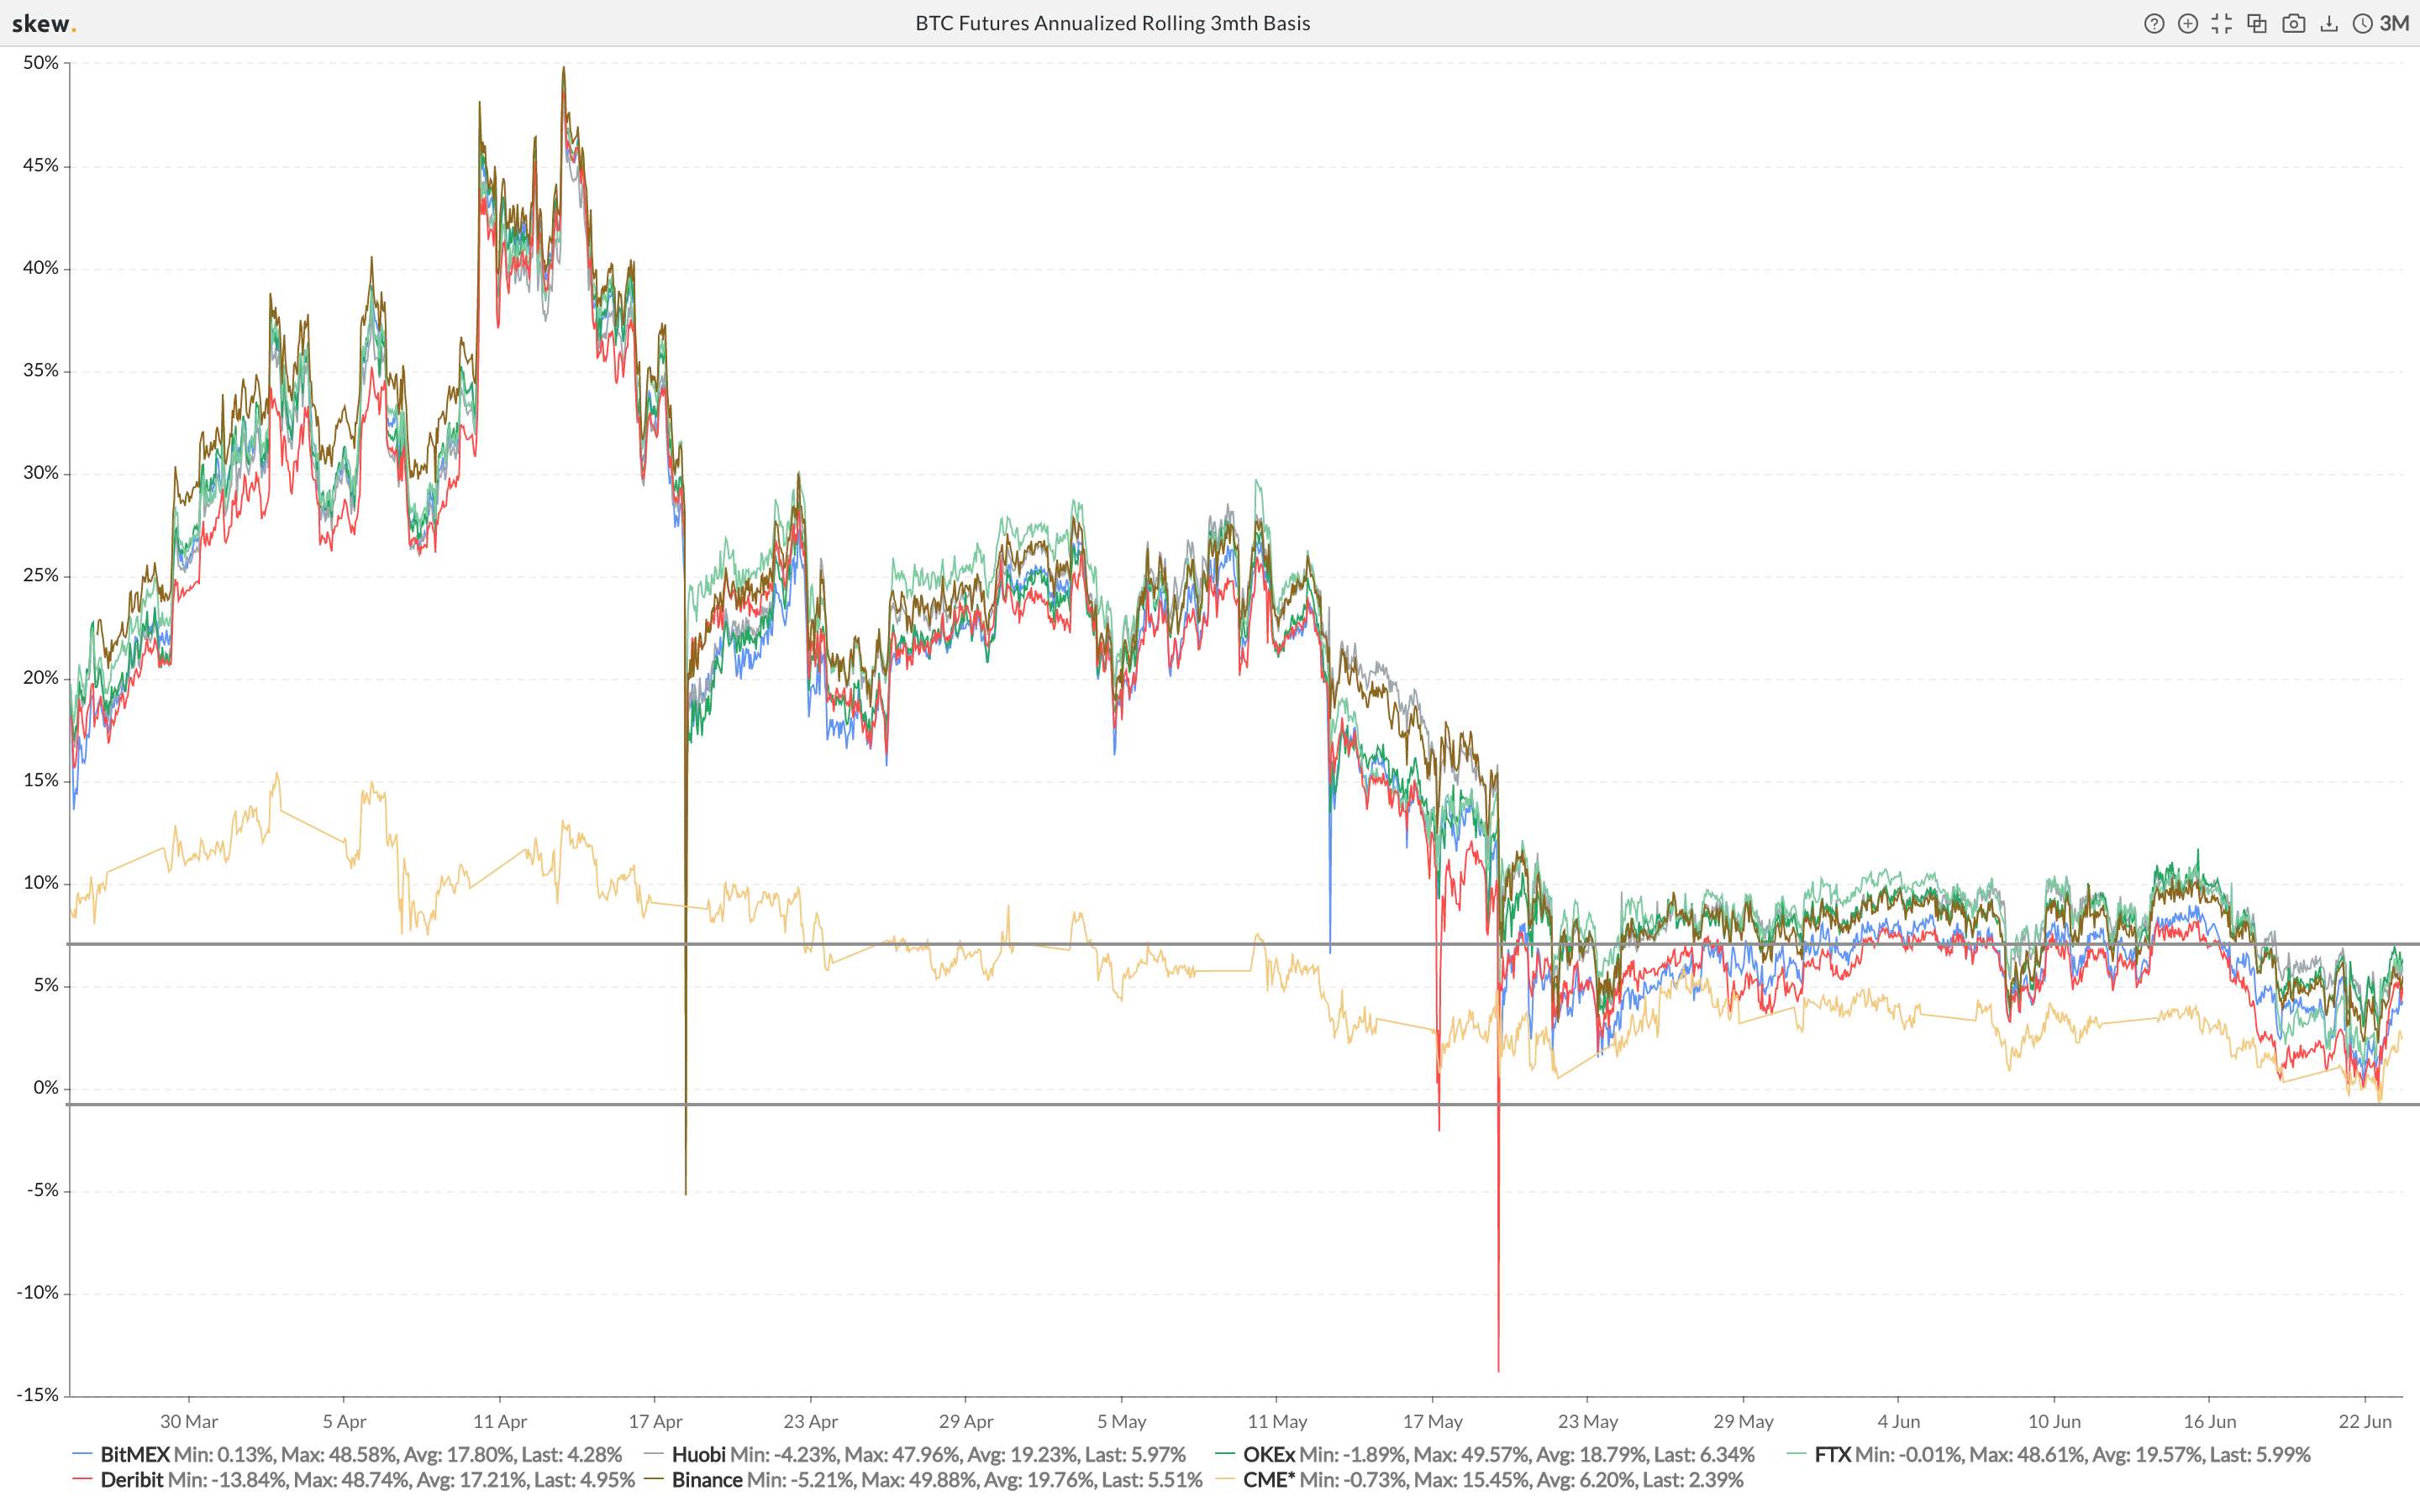Open the clock time range selector
The image size is (2420, 1512).
2362,24
